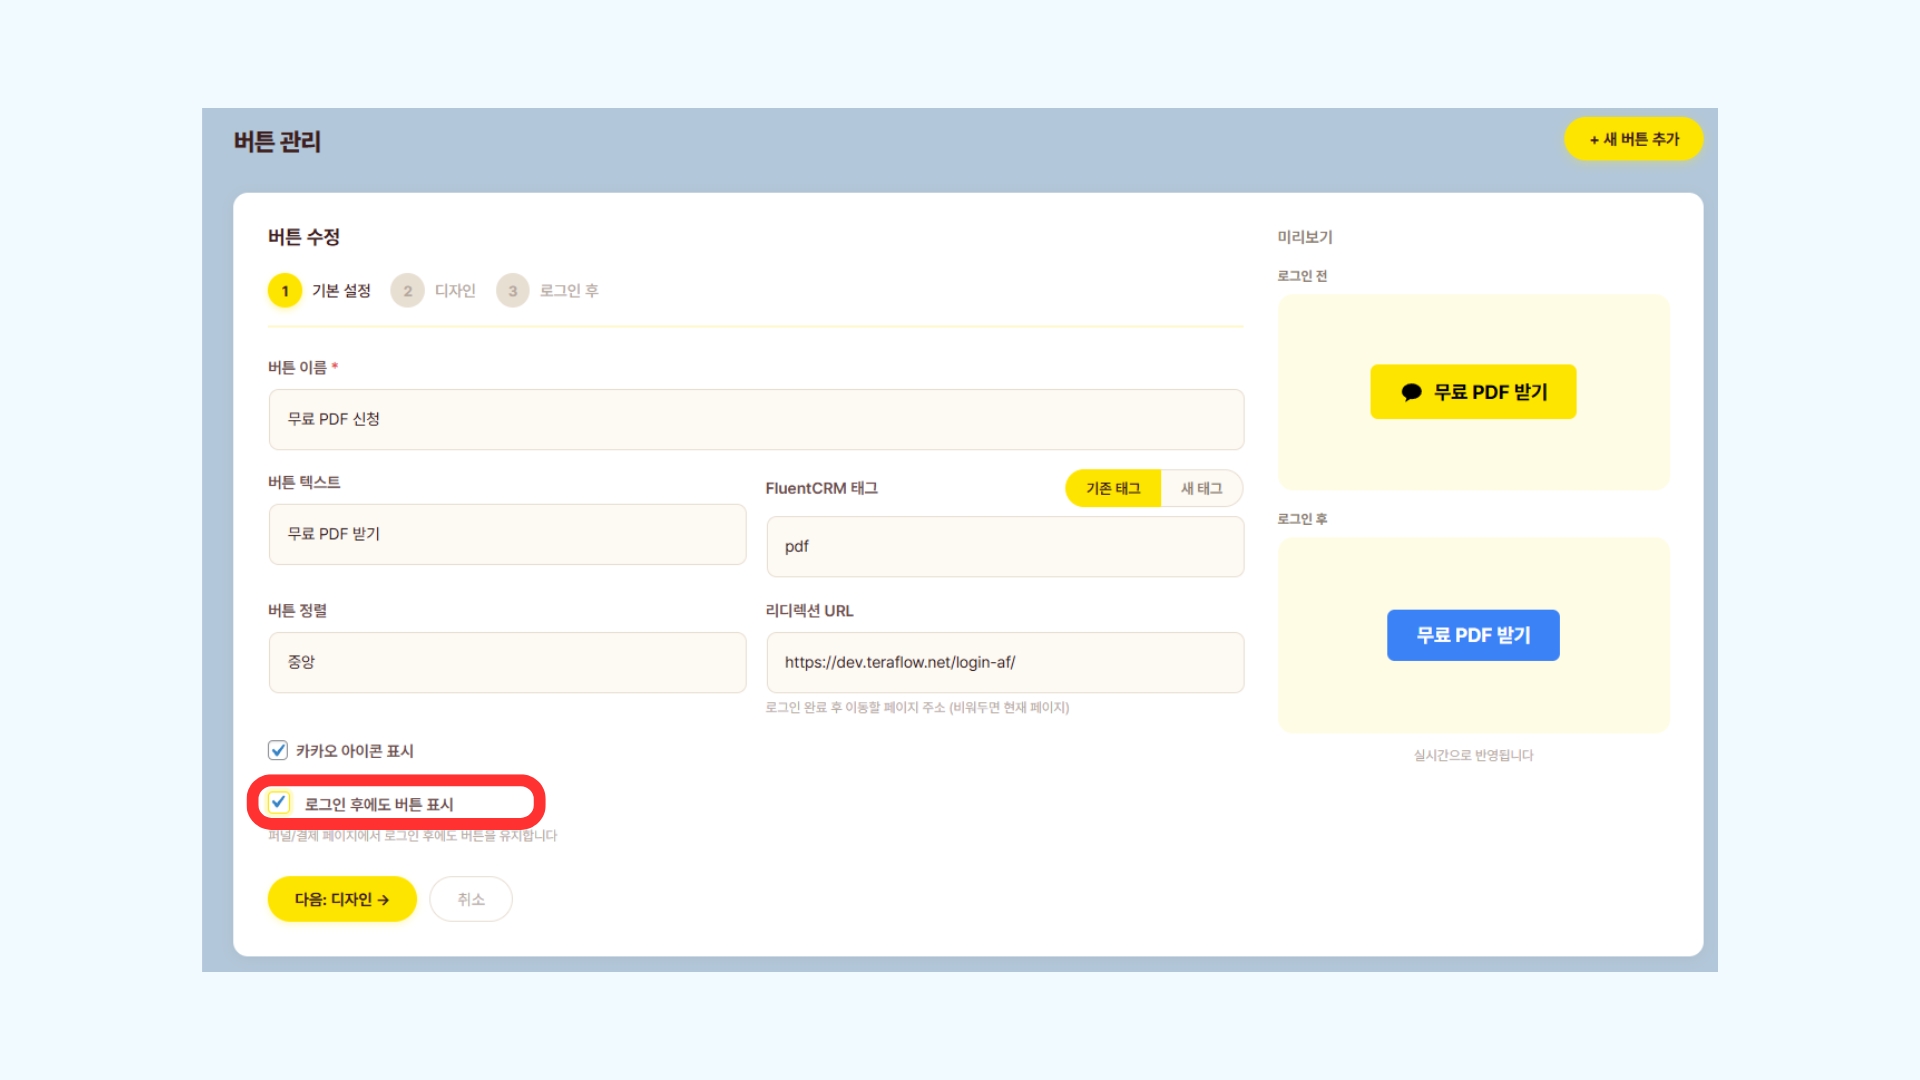The width and height of the screenshot is (1920, 1080).
Task: Toggle 로그인 후에도 버튼 표시 checkbox
Action: click(x=279, y=803)
